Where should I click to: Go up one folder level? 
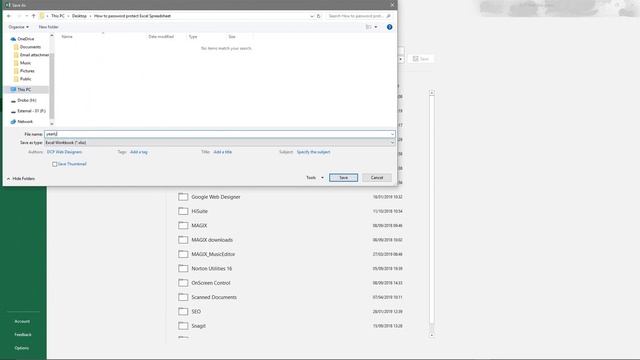point(33,16)
